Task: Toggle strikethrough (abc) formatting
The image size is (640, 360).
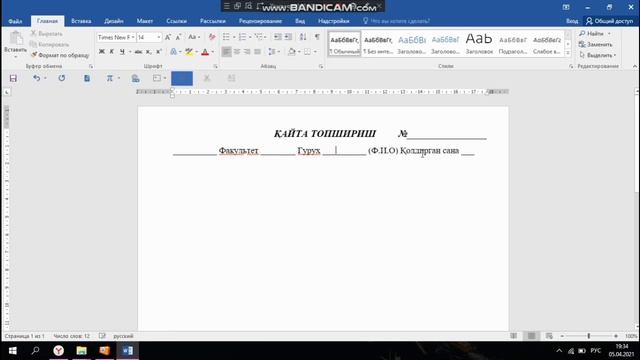Action: [x=138, y=51]
